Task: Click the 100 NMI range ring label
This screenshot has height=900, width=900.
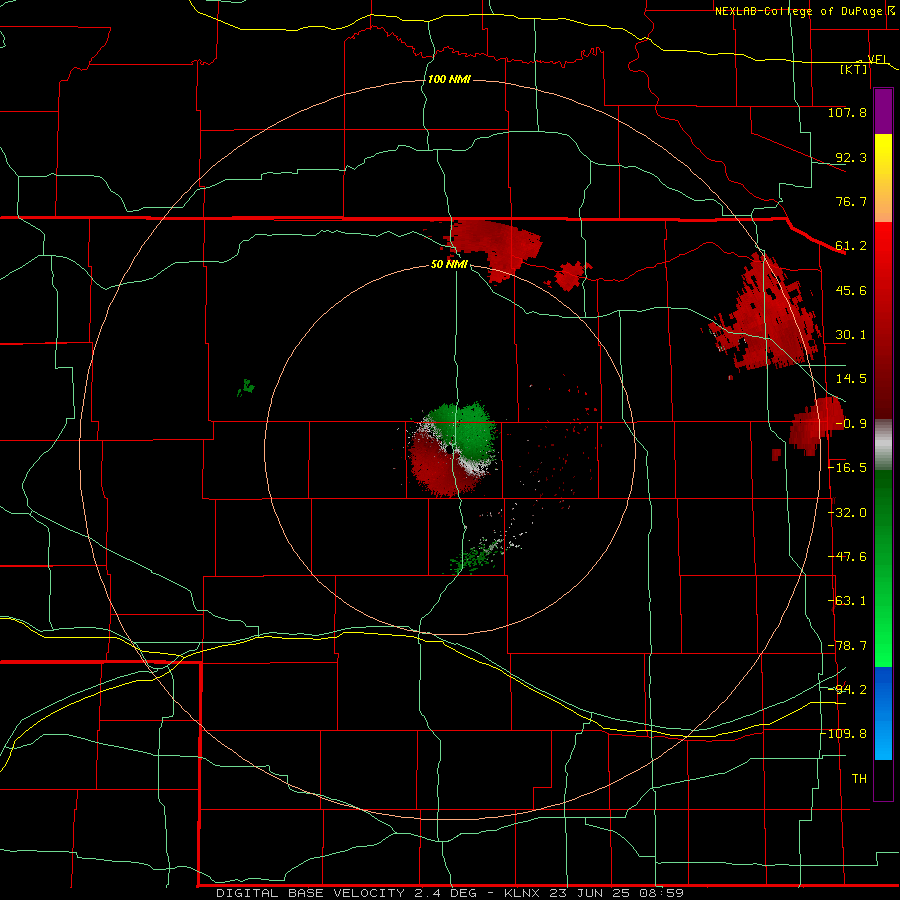Action: pyautogui.click(x=449, y=79)
